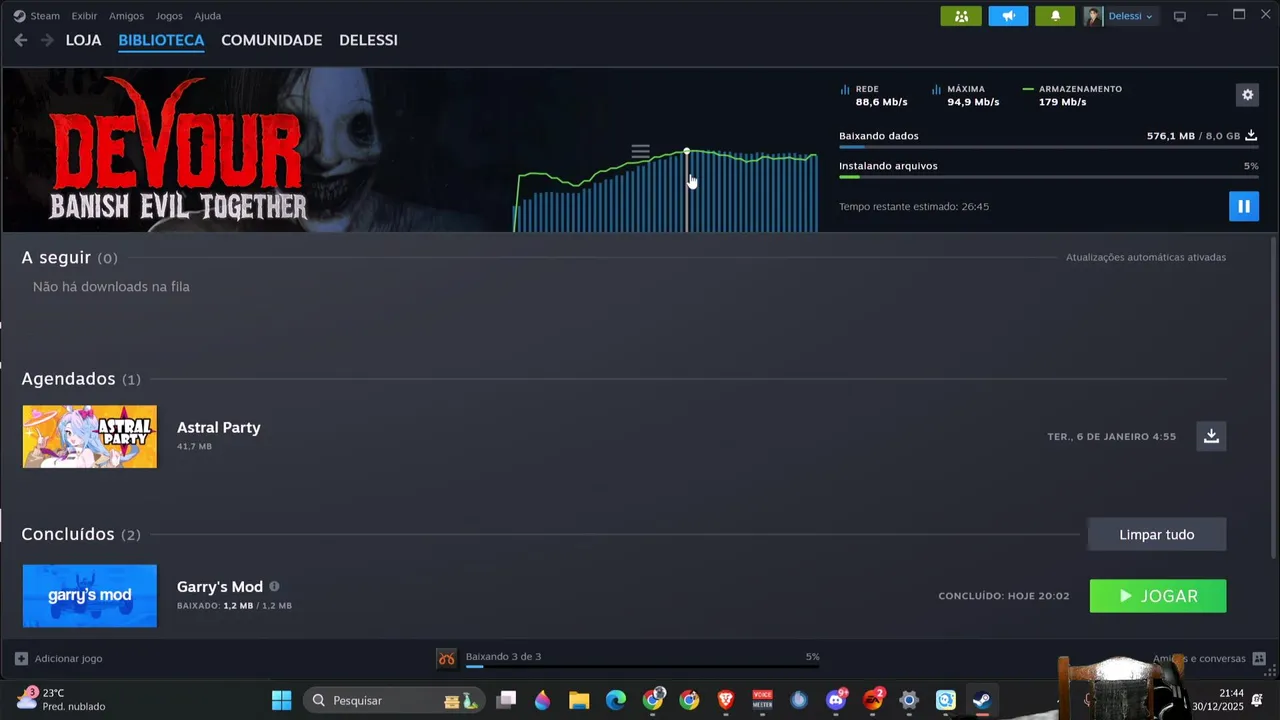
Task: Open Brave browser from taskbar
Action: click(726, 700)
